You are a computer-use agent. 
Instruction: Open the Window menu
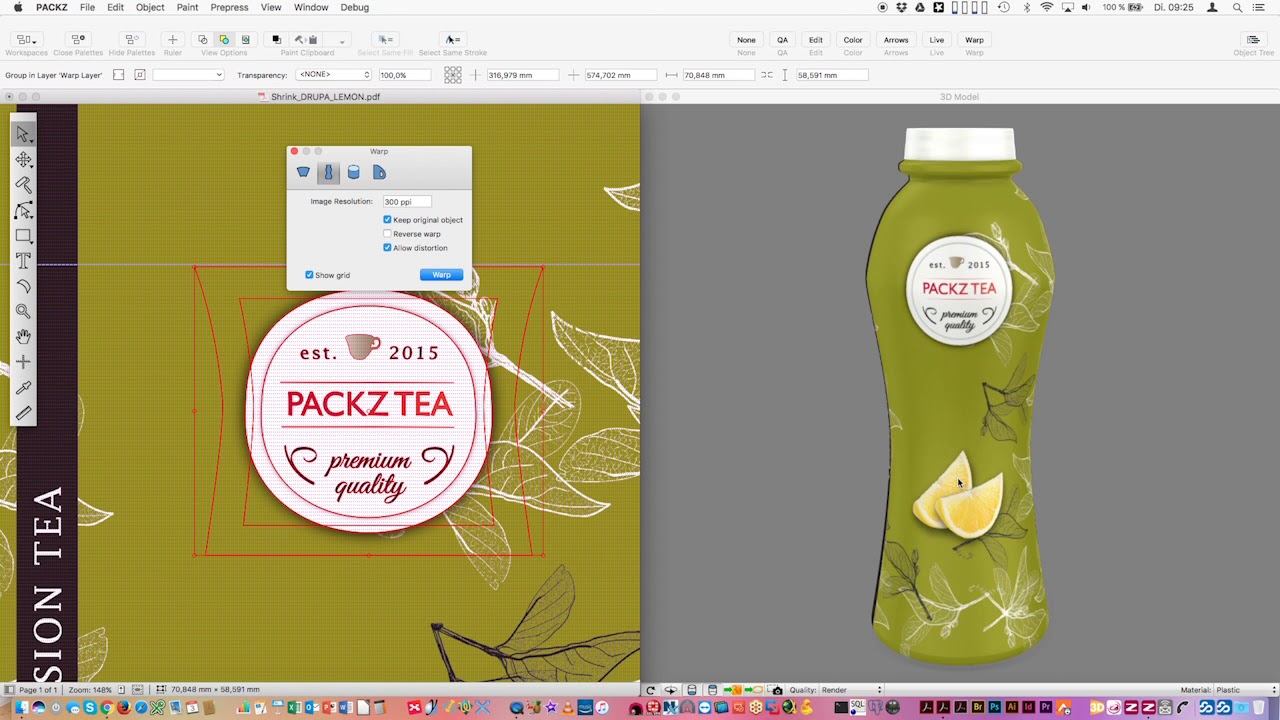(x=311, y=7)
